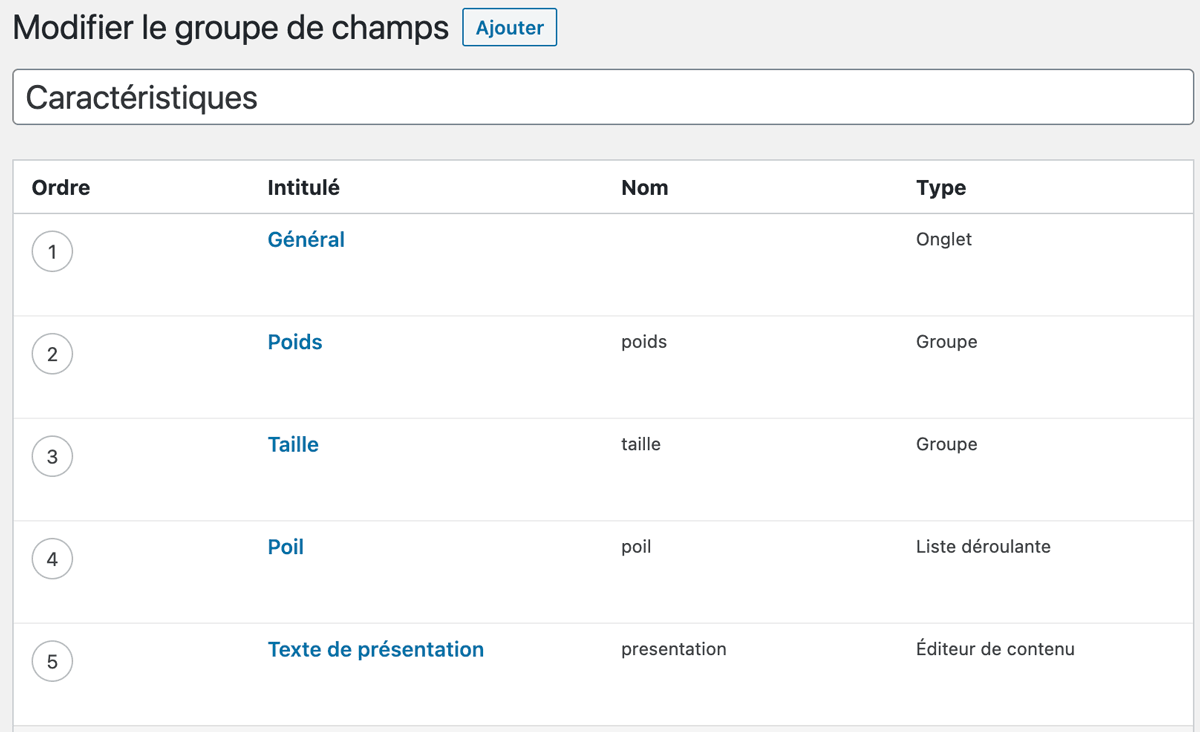Open the Poids field link
Screen dimensions: 1200x732
(295, 342)
